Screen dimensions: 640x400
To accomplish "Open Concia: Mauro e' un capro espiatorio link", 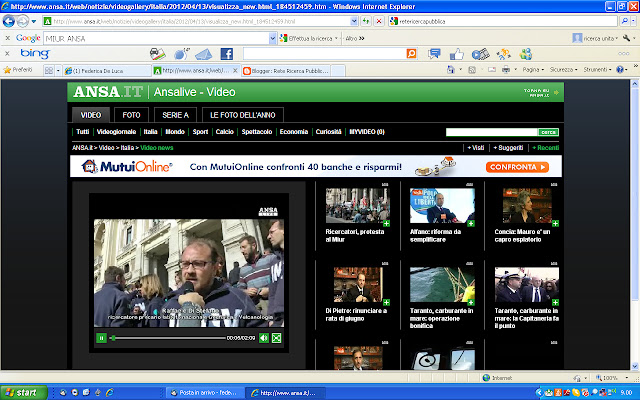I will (x=522, y=236).
